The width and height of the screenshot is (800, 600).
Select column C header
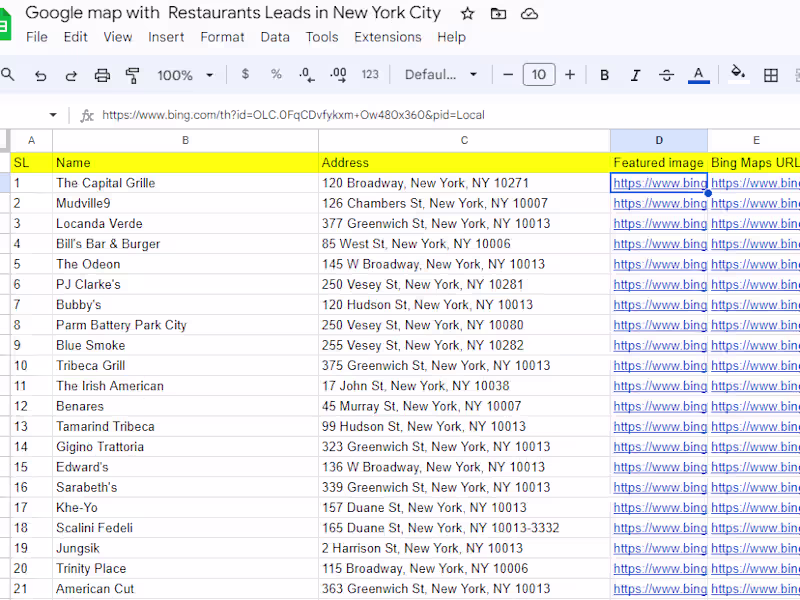click(x=464, y=140)
